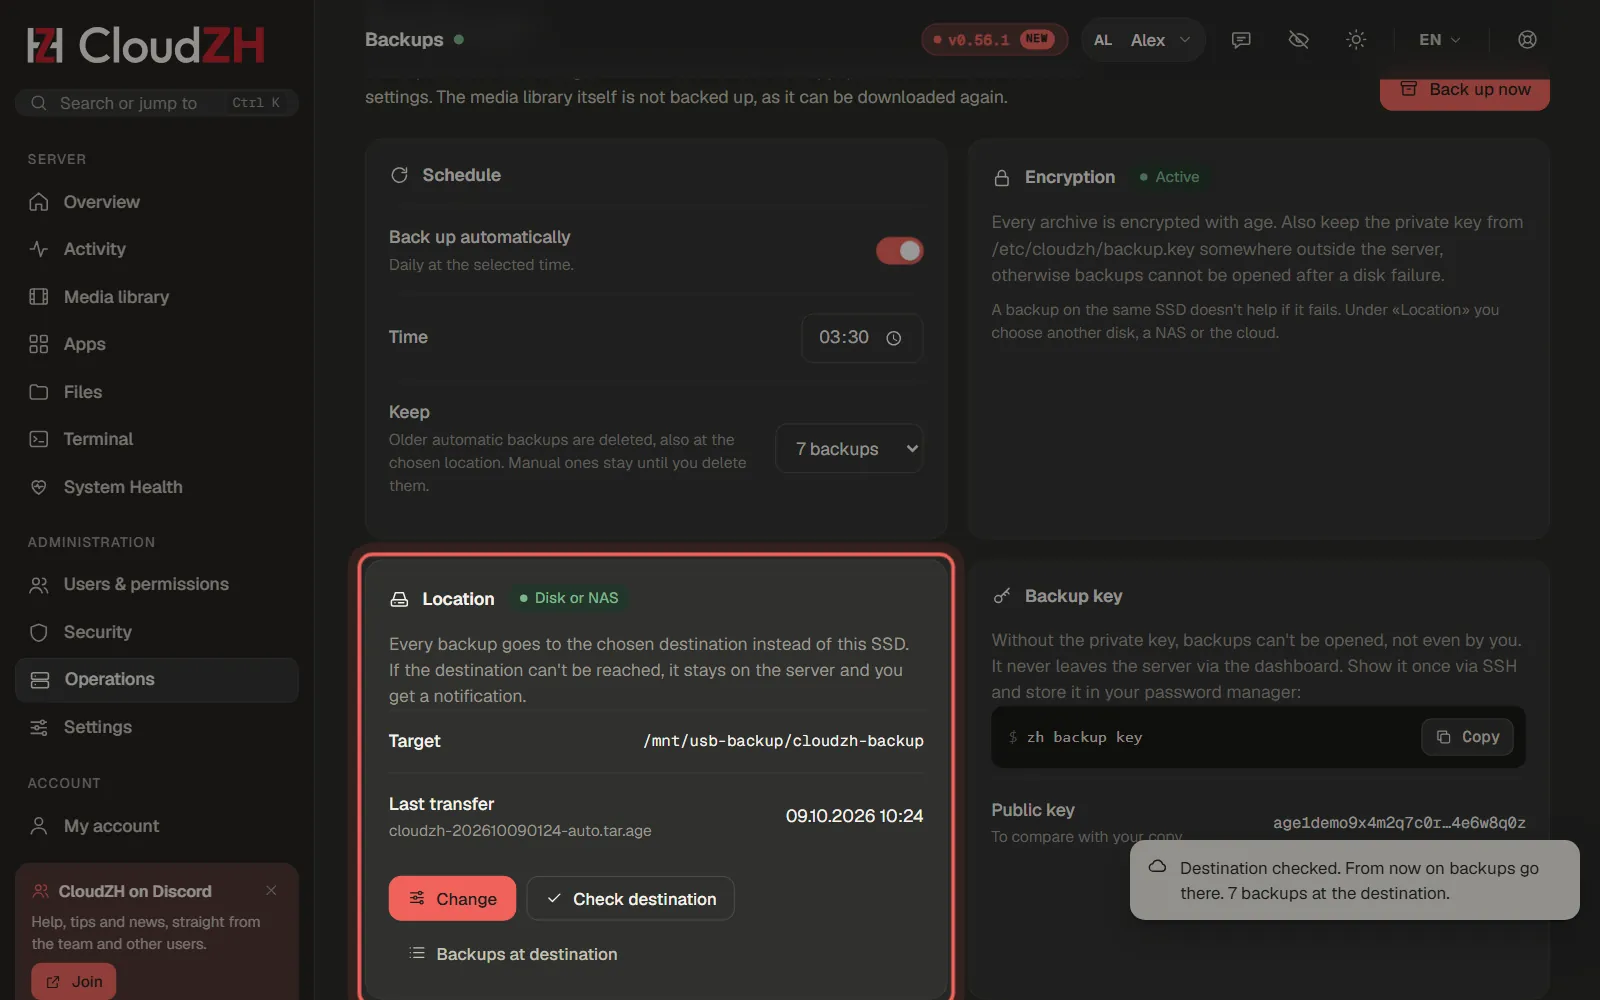Viewport: 1600px width, 1000px height.
Task: Focus the Search or jump to field
Action: [157, 103]
